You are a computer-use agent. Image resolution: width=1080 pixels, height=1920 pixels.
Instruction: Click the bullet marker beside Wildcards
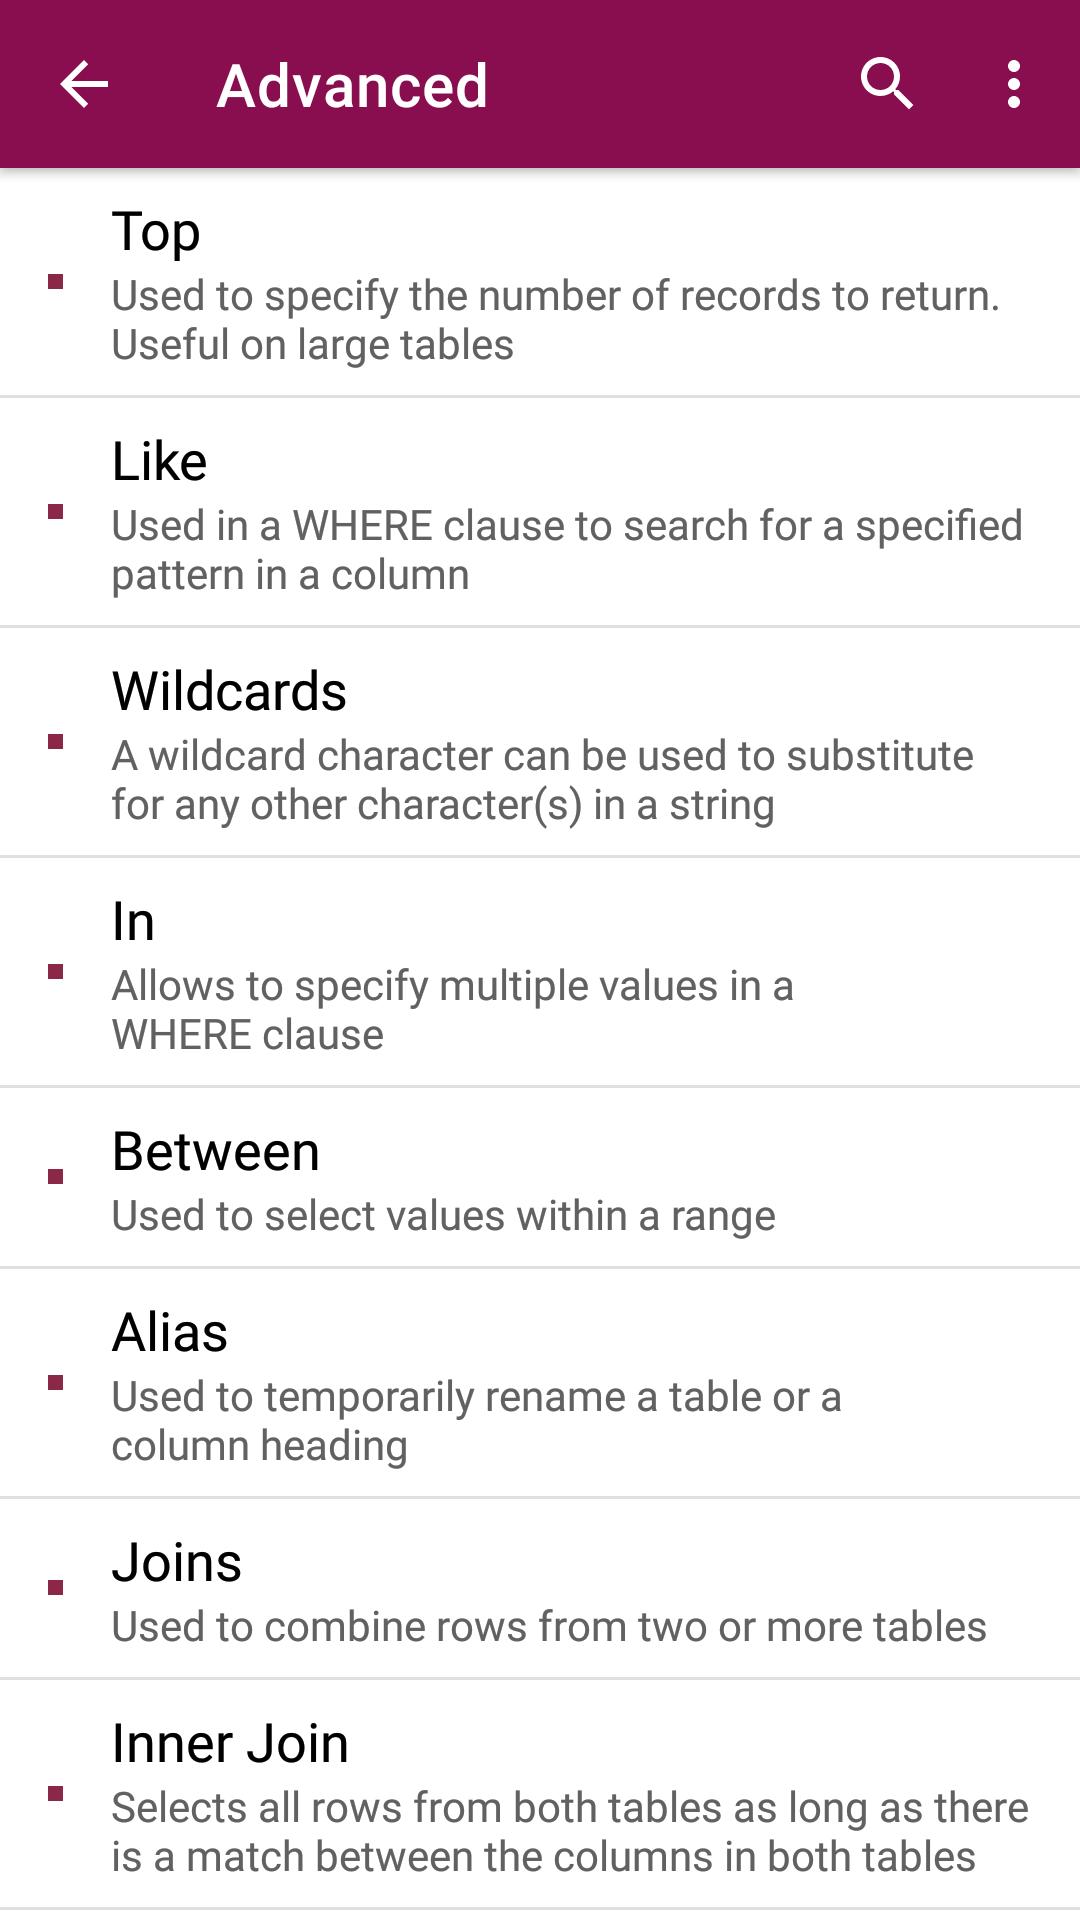[55, 742]
